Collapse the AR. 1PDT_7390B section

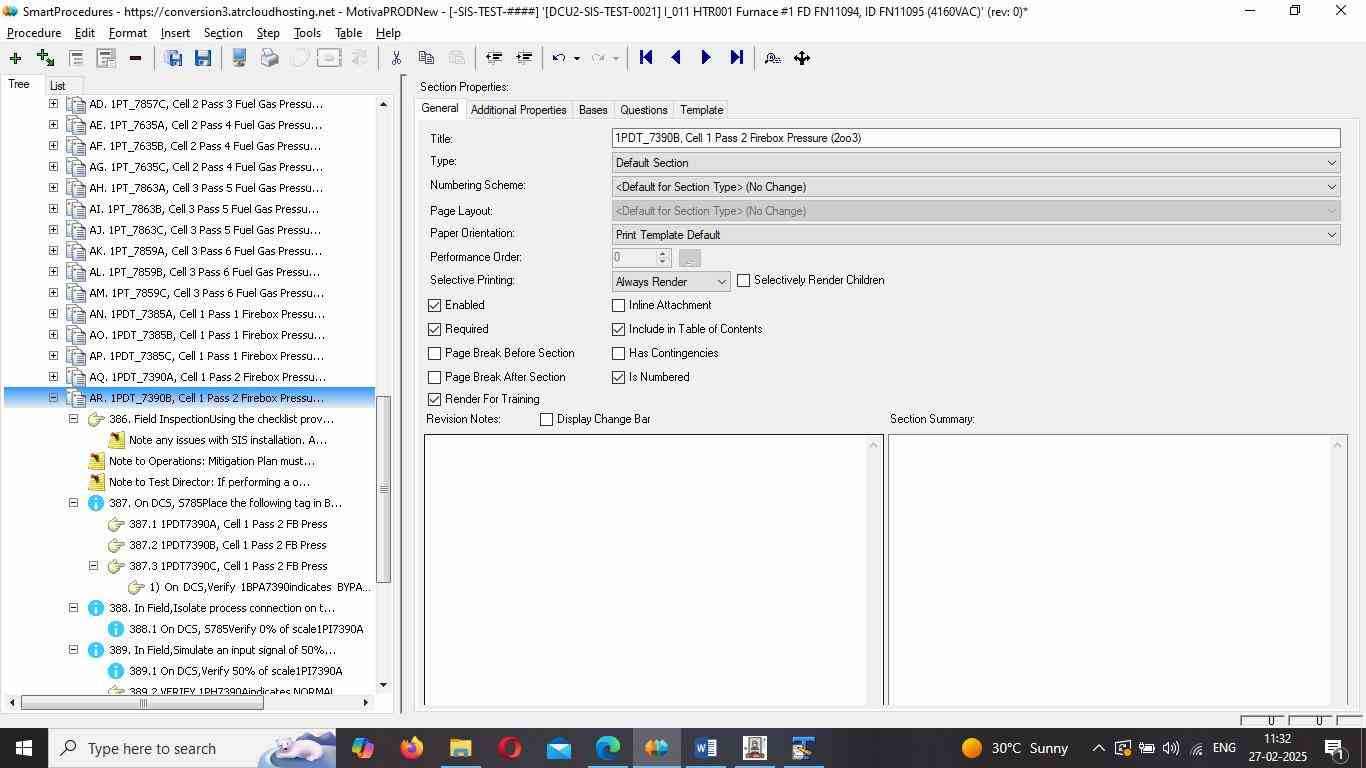pyautogui.click(x=53, y=398)
